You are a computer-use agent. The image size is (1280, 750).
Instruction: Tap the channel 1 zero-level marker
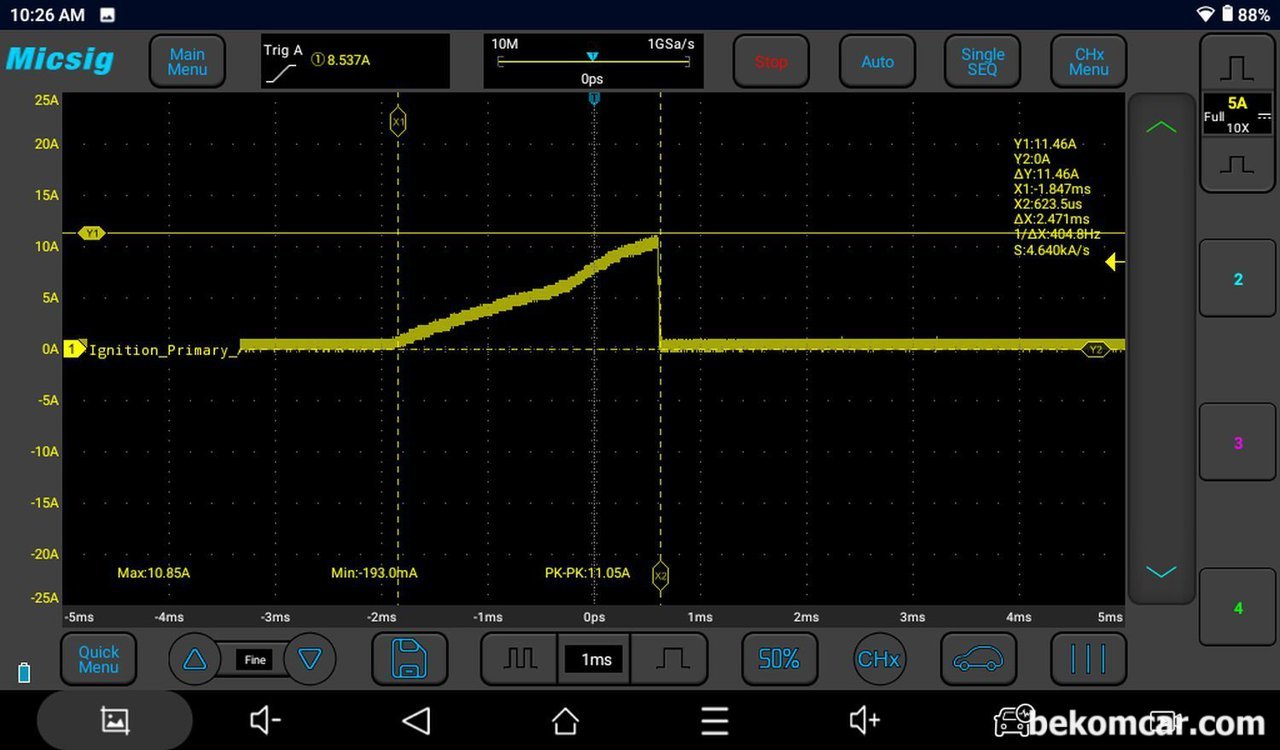(74, 349)
